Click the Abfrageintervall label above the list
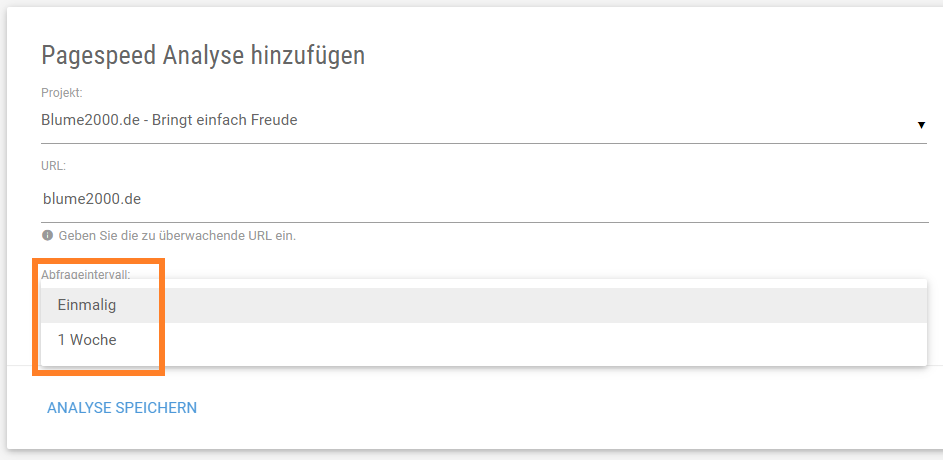943x460 pixels. click(x=85, y=275)
